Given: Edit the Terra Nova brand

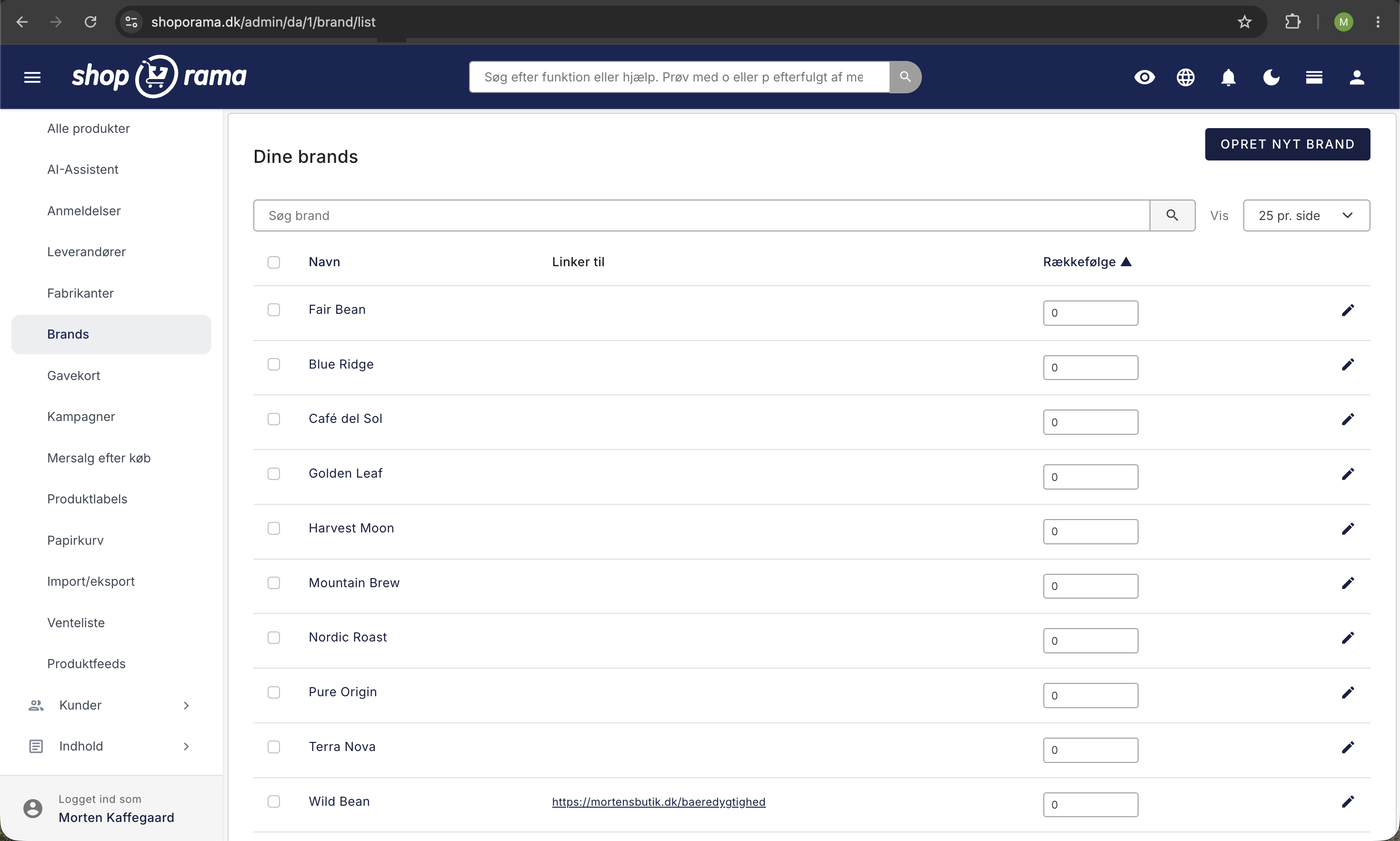Looking at the screenshot, I should click(1348, 747).
